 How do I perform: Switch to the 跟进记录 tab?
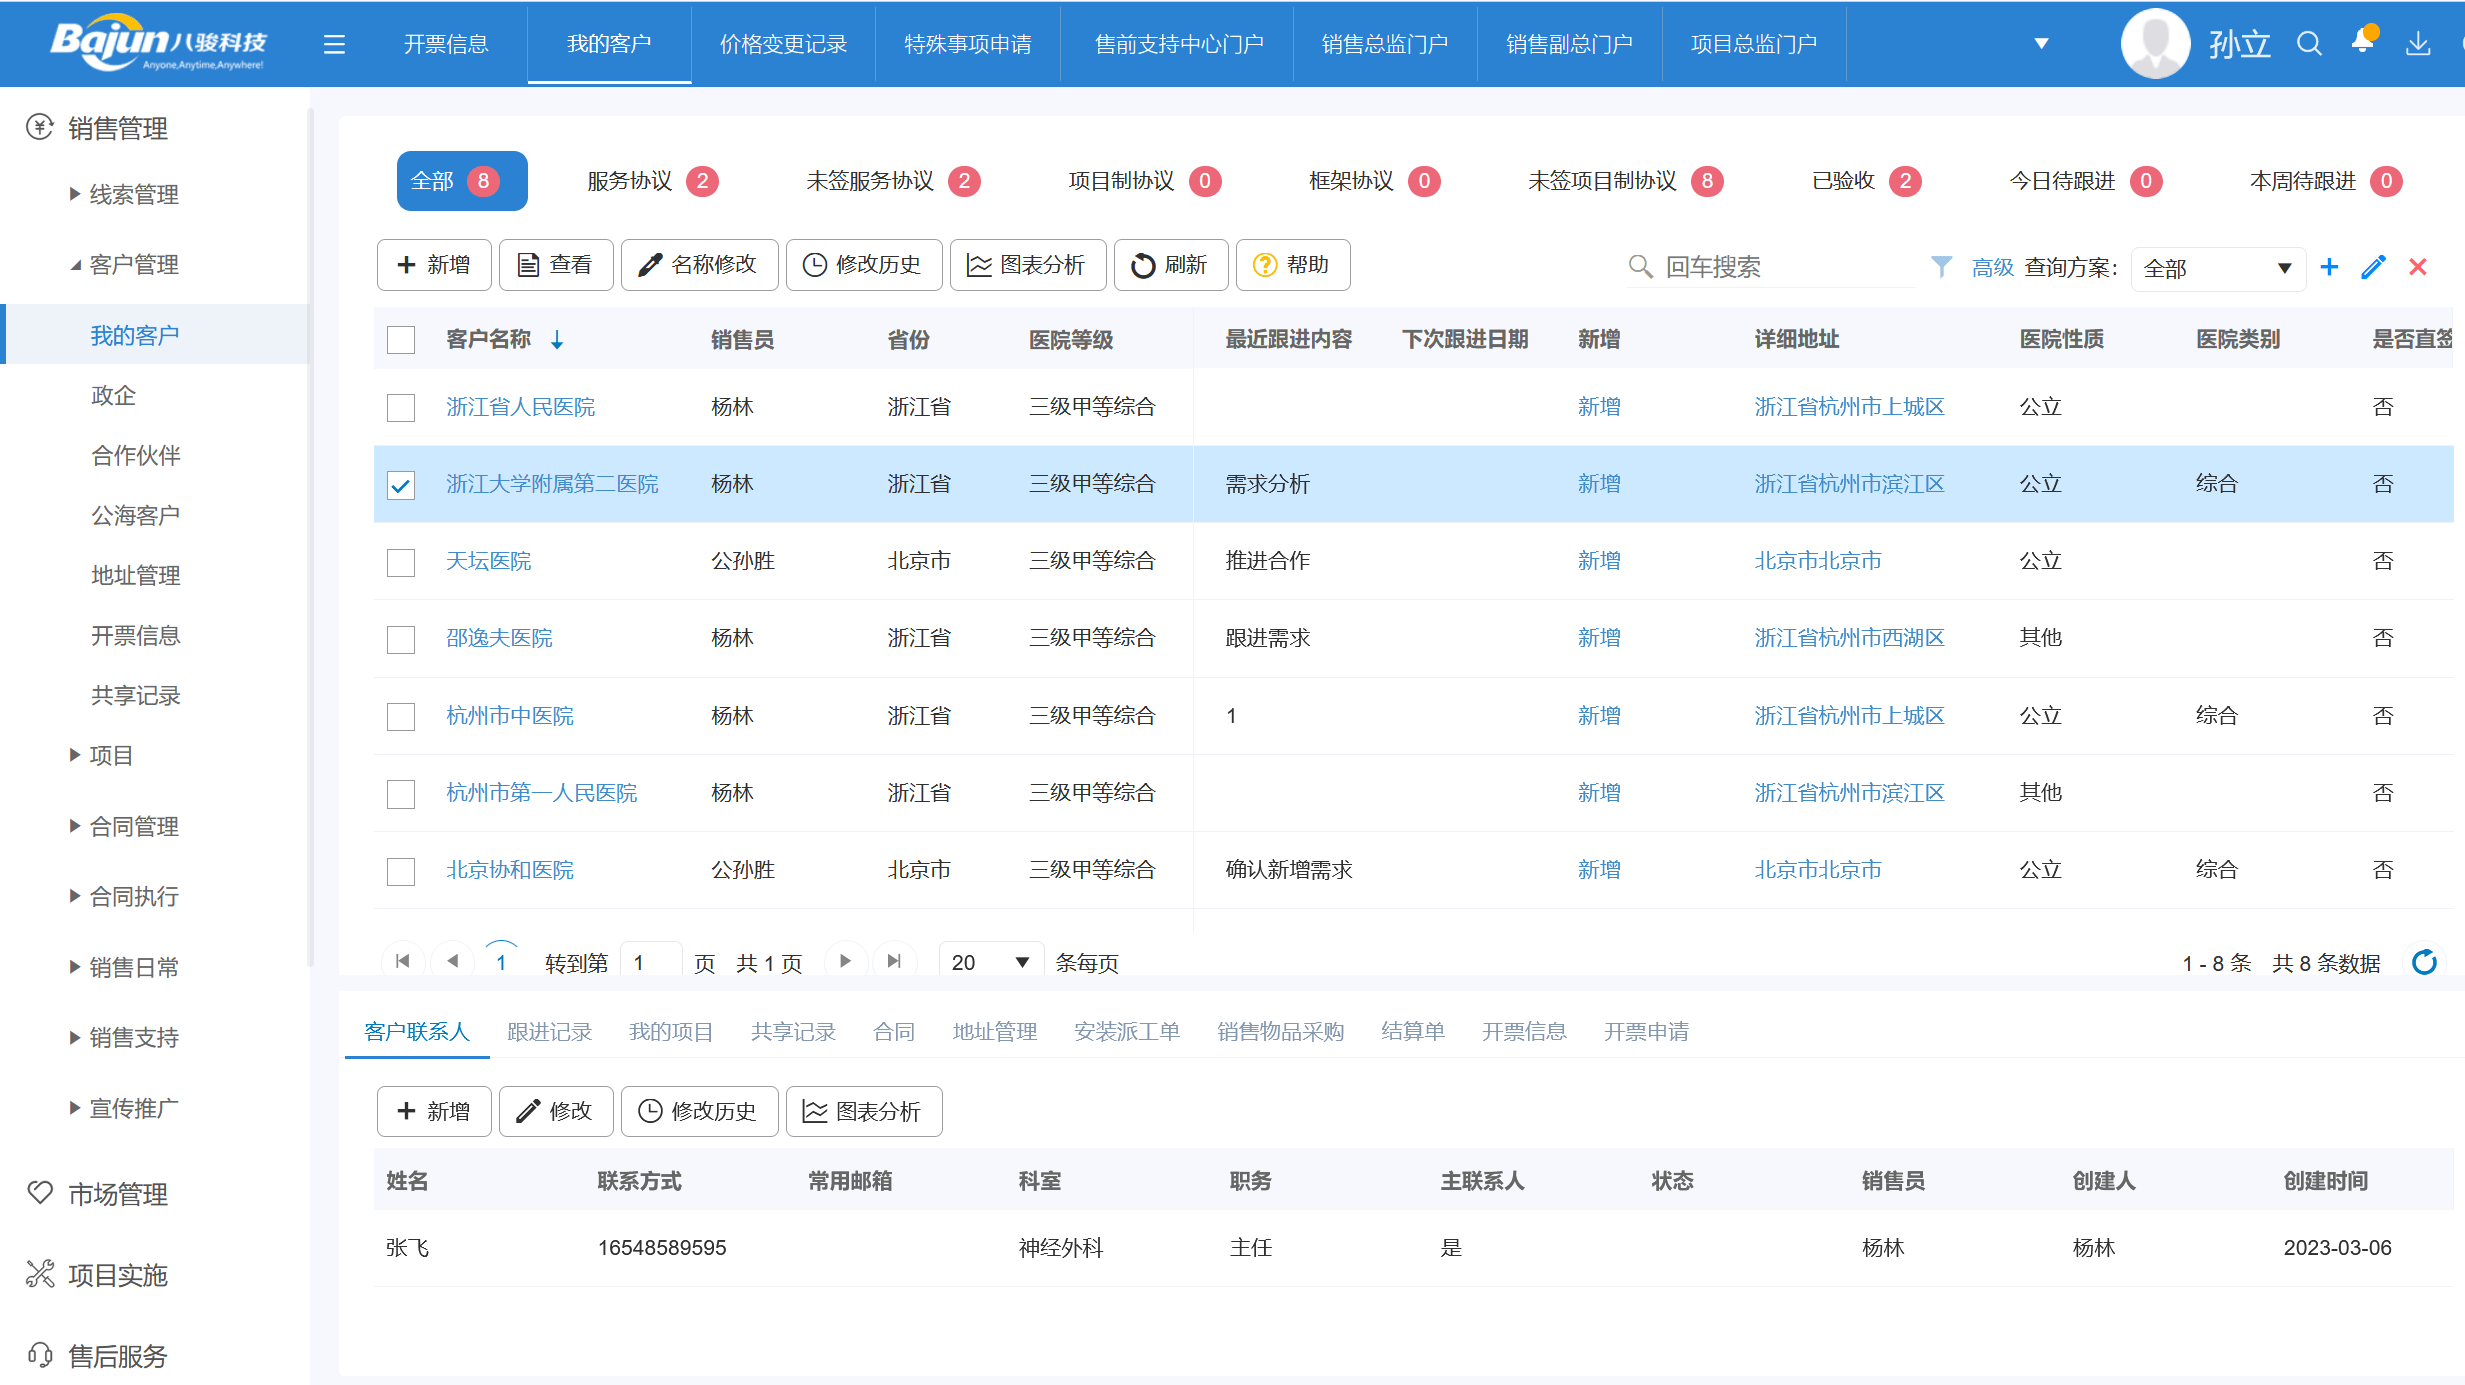[549, 1031]
